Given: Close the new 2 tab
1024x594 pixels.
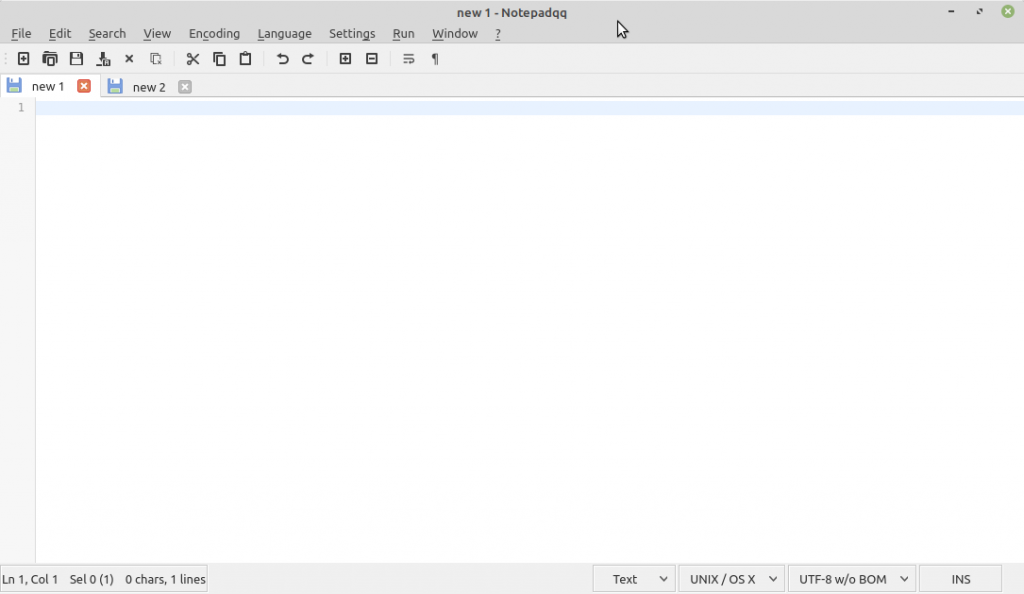Looking at the screenshot, I should pyautogui.click(x=185, y=87).
